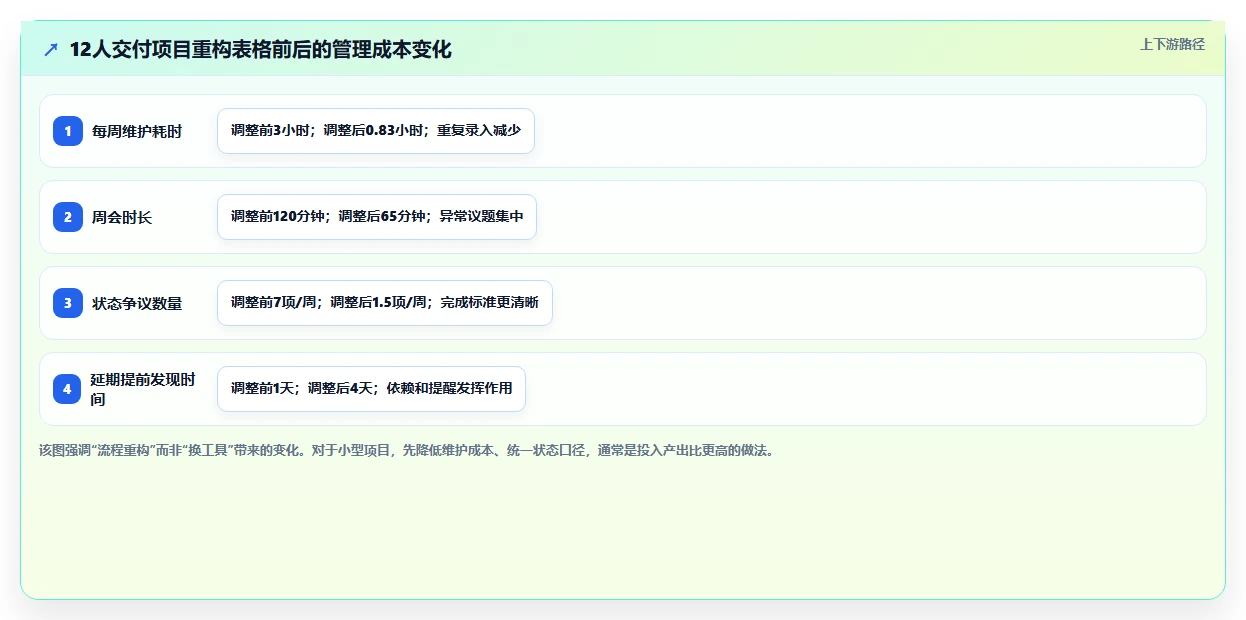
Task: Select the number 2 badge for 周会时长
Action: [68, 217]
